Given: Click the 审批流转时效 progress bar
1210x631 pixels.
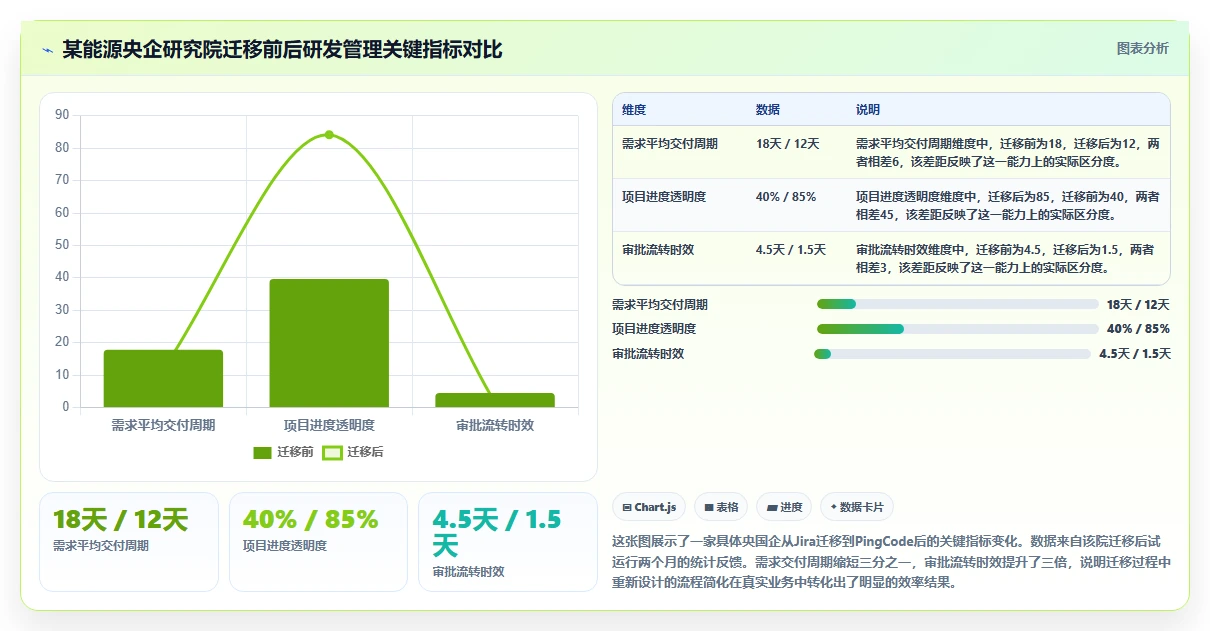Looking at the screenshot, I should [x=952, y=354].
